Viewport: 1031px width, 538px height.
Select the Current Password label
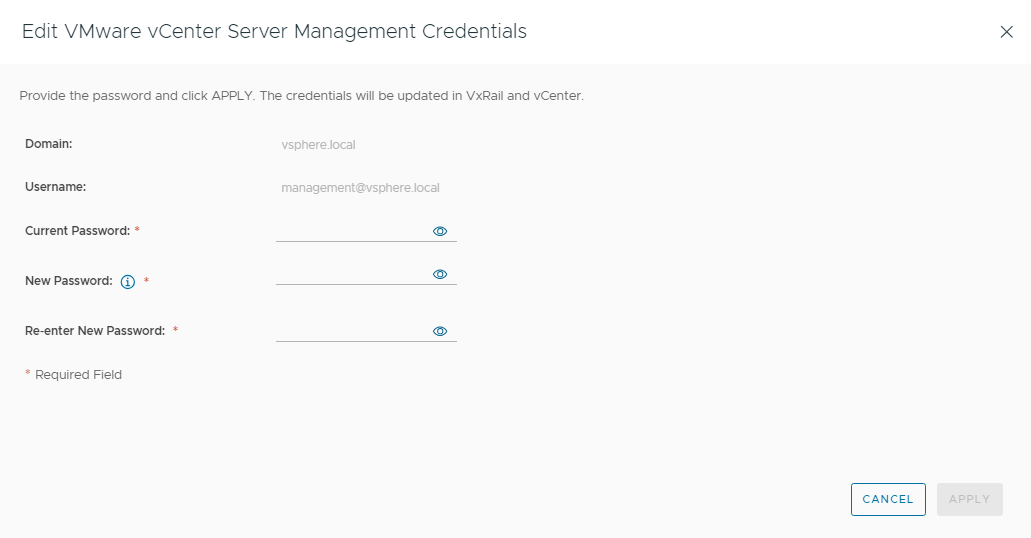(x=78, y=231)
